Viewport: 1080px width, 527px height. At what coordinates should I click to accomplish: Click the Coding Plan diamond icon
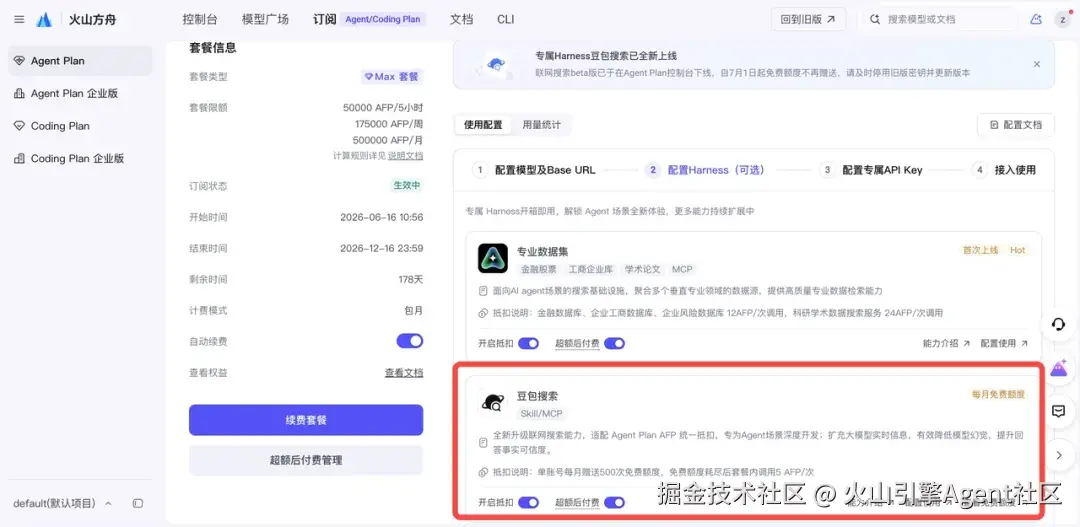point(19,125)
